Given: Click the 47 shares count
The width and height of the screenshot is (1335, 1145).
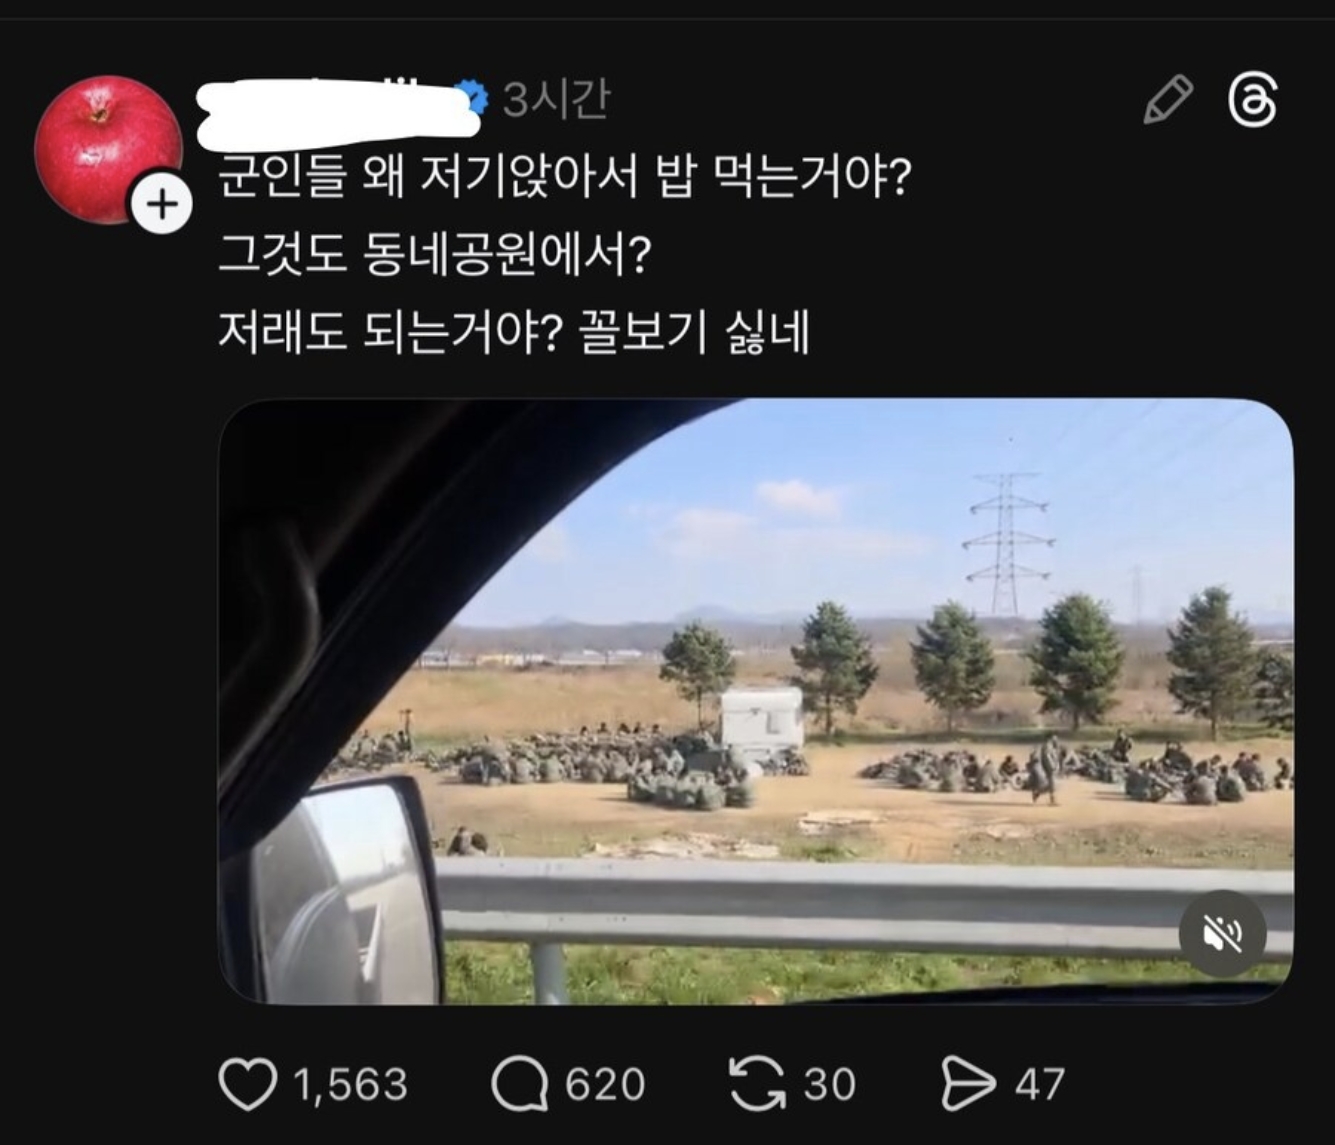Looking at the screenshot, I should (x=1040, y=1085).
